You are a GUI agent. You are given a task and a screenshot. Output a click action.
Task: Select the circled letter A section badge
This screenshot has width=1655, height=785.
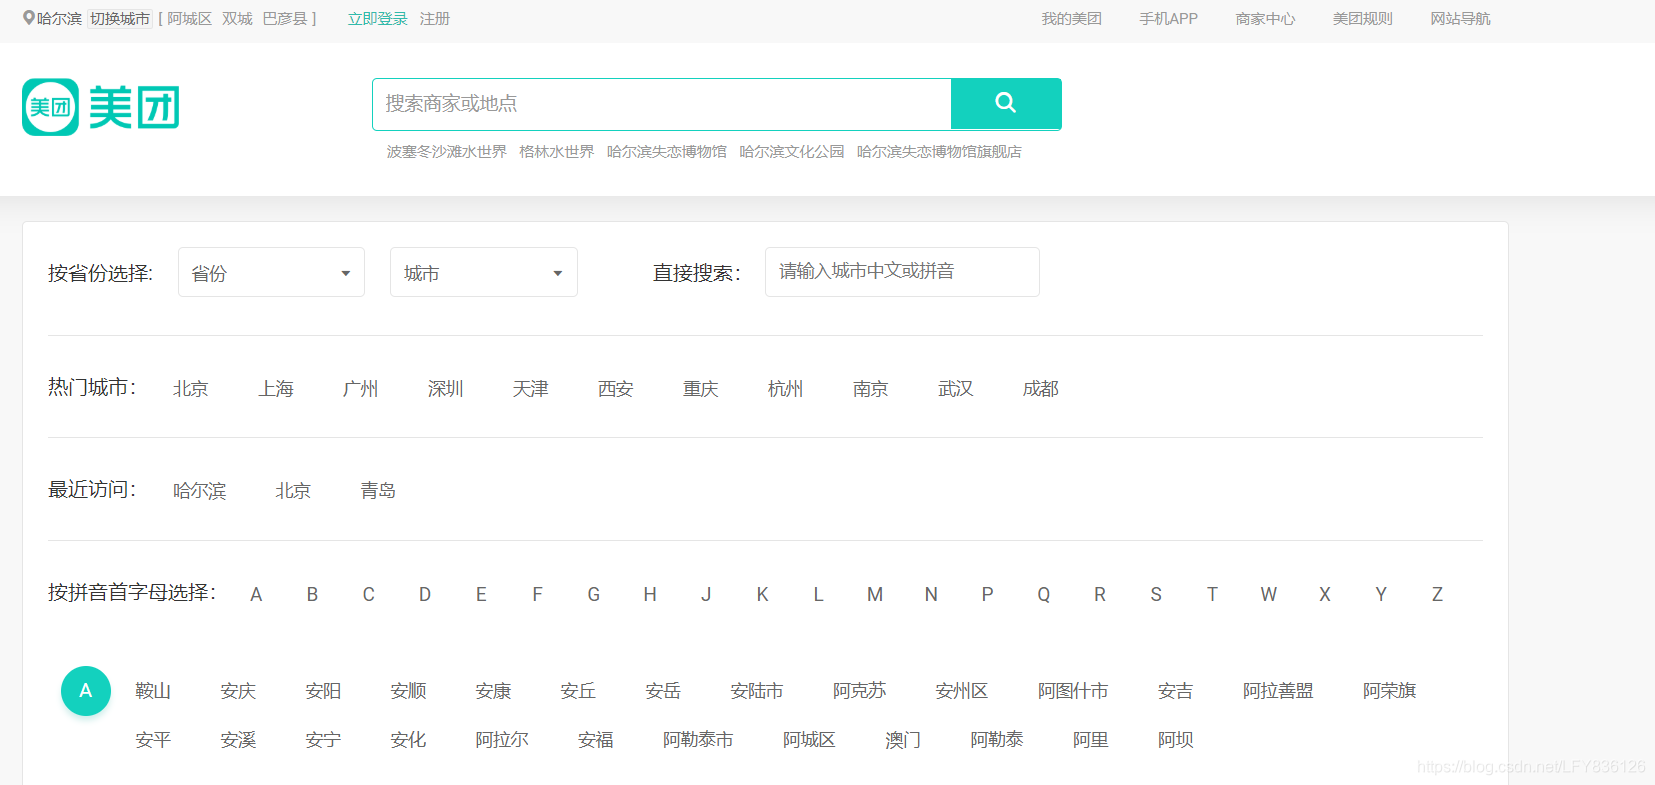(86, 690)
